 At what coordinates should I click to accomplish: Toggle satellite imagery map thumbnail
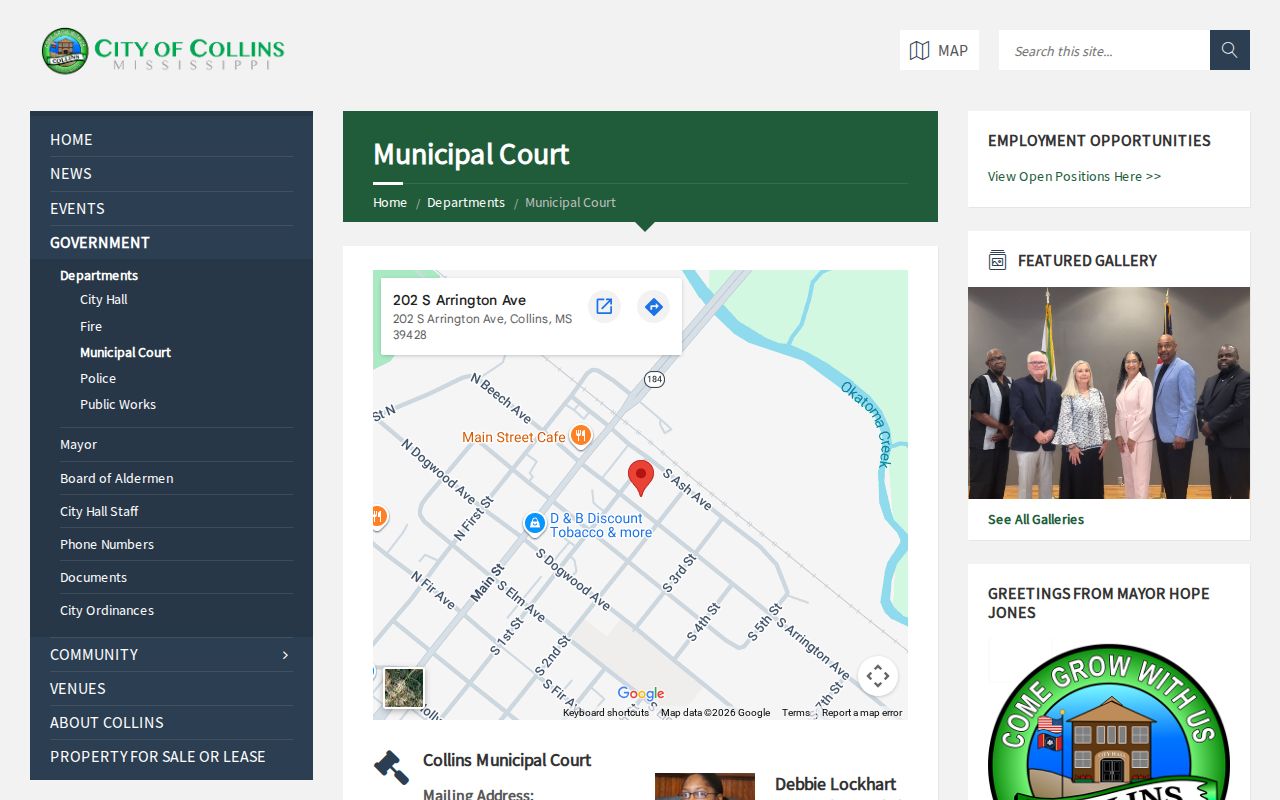[404, 688]
